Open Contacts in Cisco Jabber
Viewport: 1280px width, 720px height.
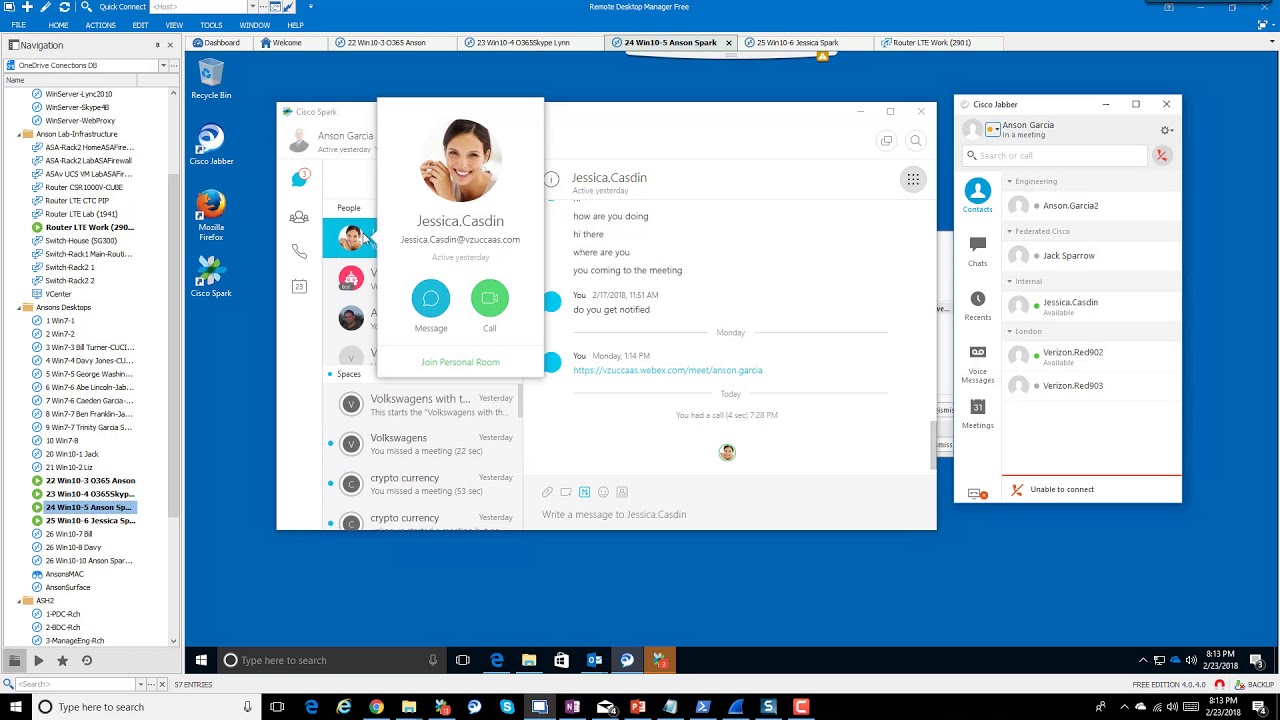click(977, 195)
